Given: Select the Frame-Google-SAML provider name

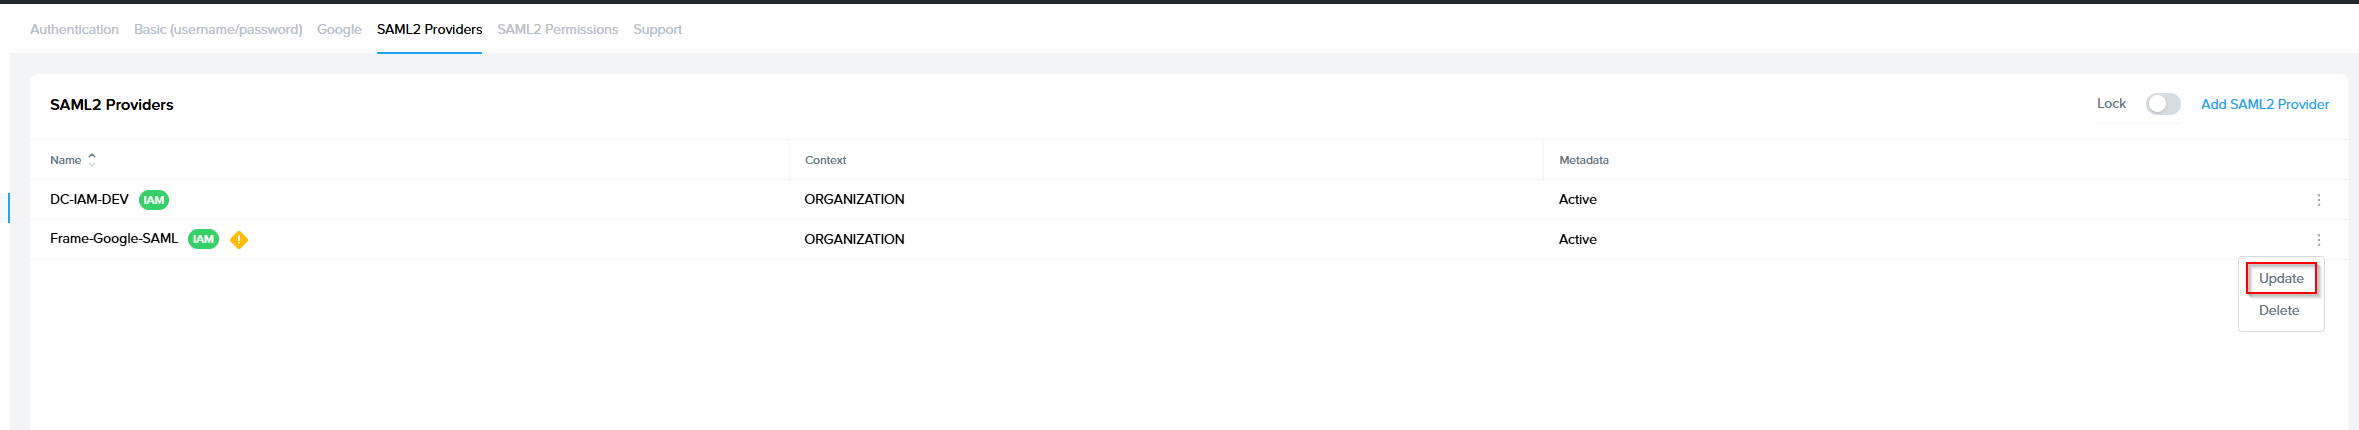Looking at the screenshot, I should coord(114,239).
